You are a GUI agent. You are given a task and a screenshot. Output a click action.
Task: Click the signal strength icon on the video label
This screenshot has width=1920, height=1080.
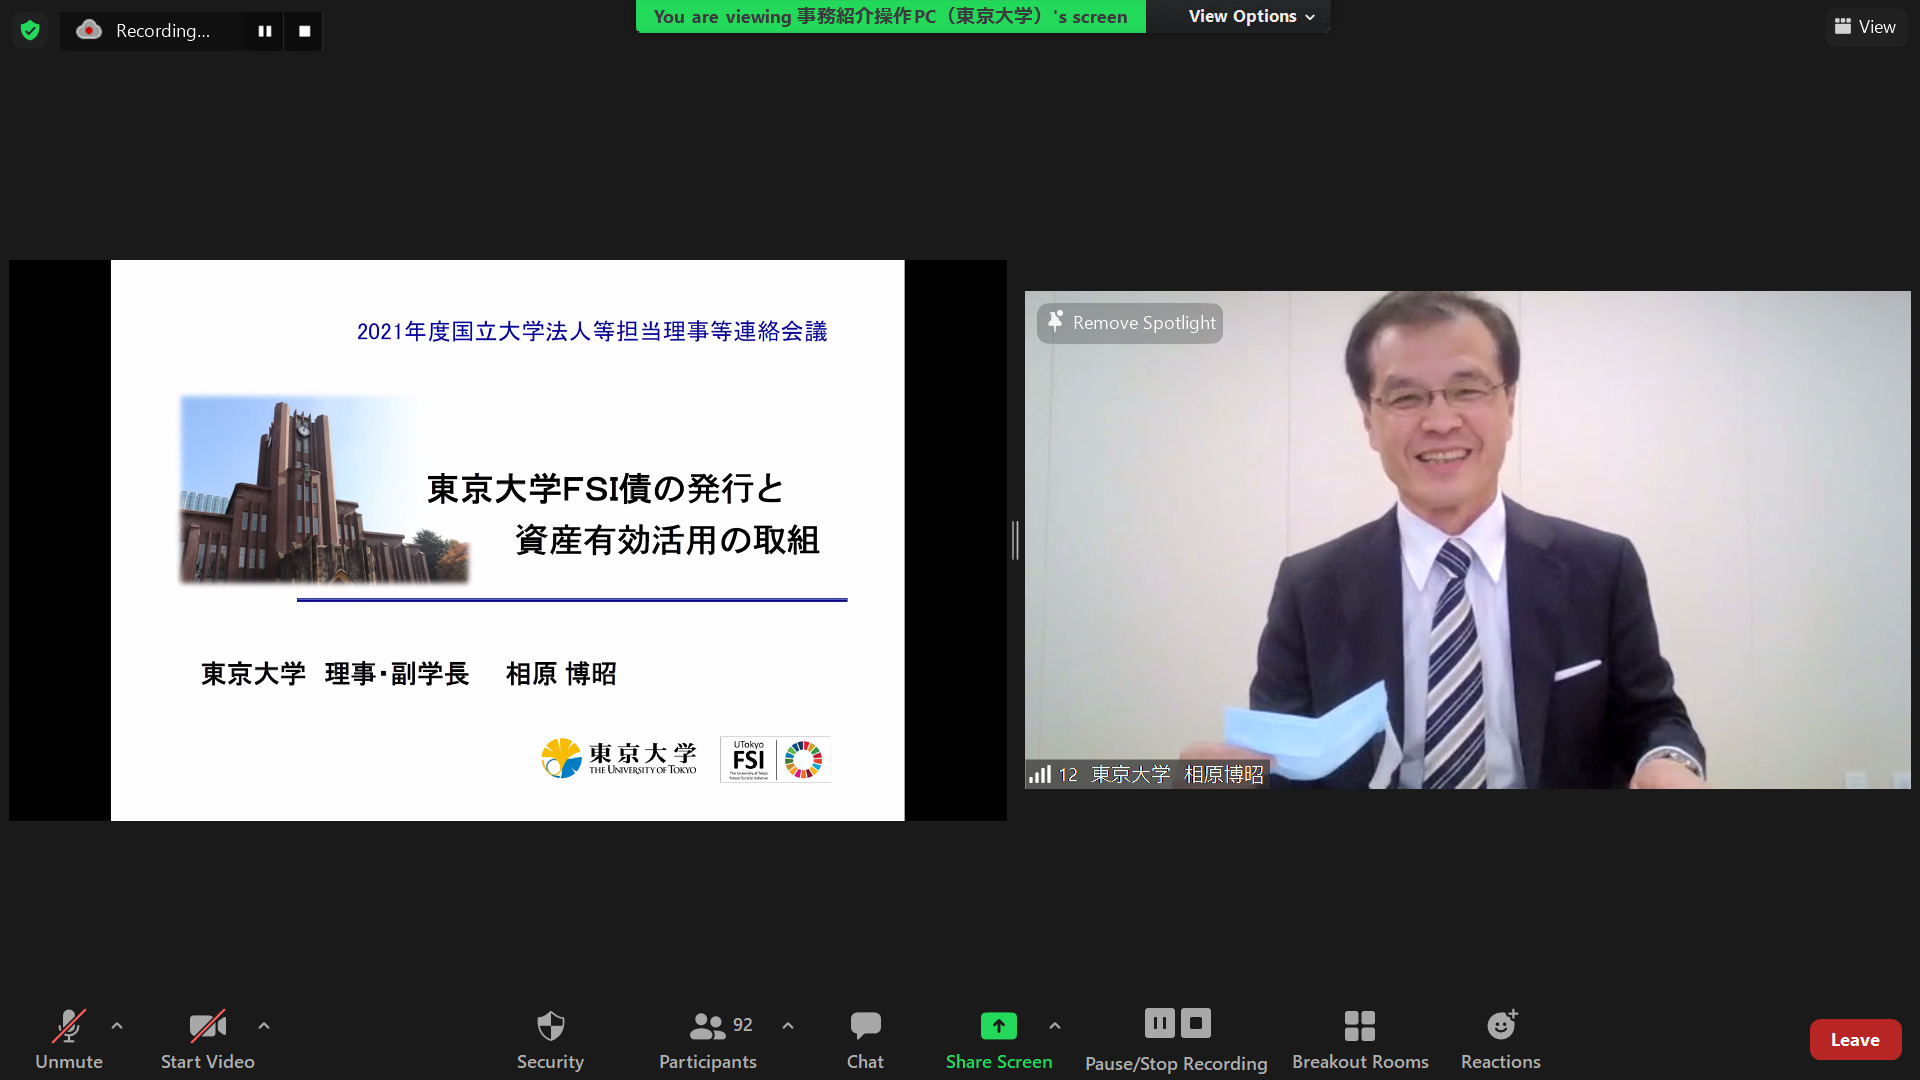tap(1040, 774)
